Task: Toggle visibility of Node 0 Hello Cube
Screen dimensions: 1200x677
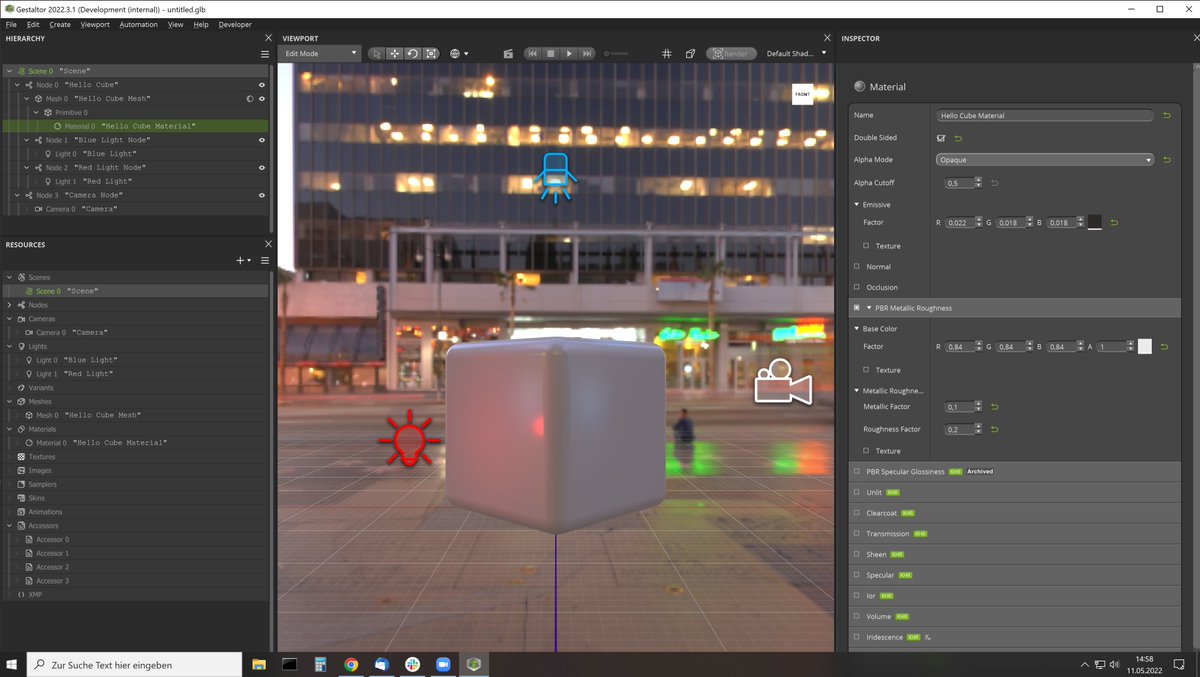Action: point(262,85)
